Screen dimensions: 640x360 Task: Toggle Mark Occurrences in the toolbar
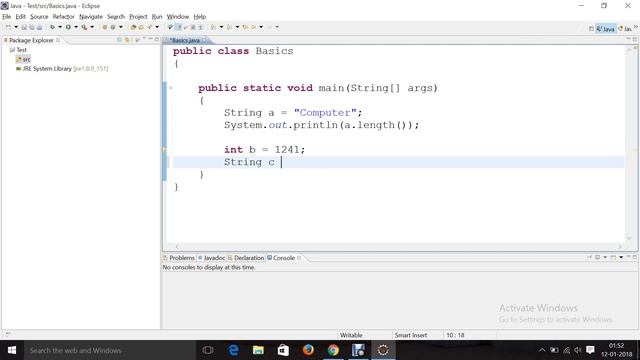tap(170, 27)
